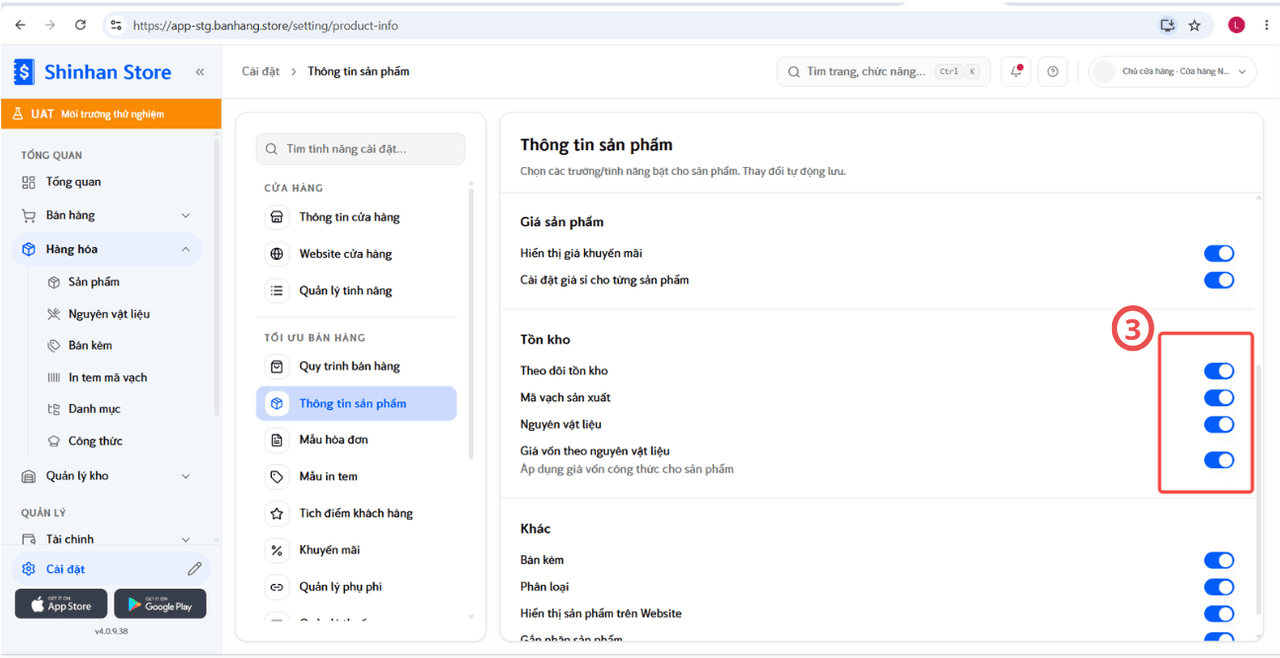Screen dimensions: 1280x658
Task: Bookmark this page with the star icon
Action: (1194, 25)
